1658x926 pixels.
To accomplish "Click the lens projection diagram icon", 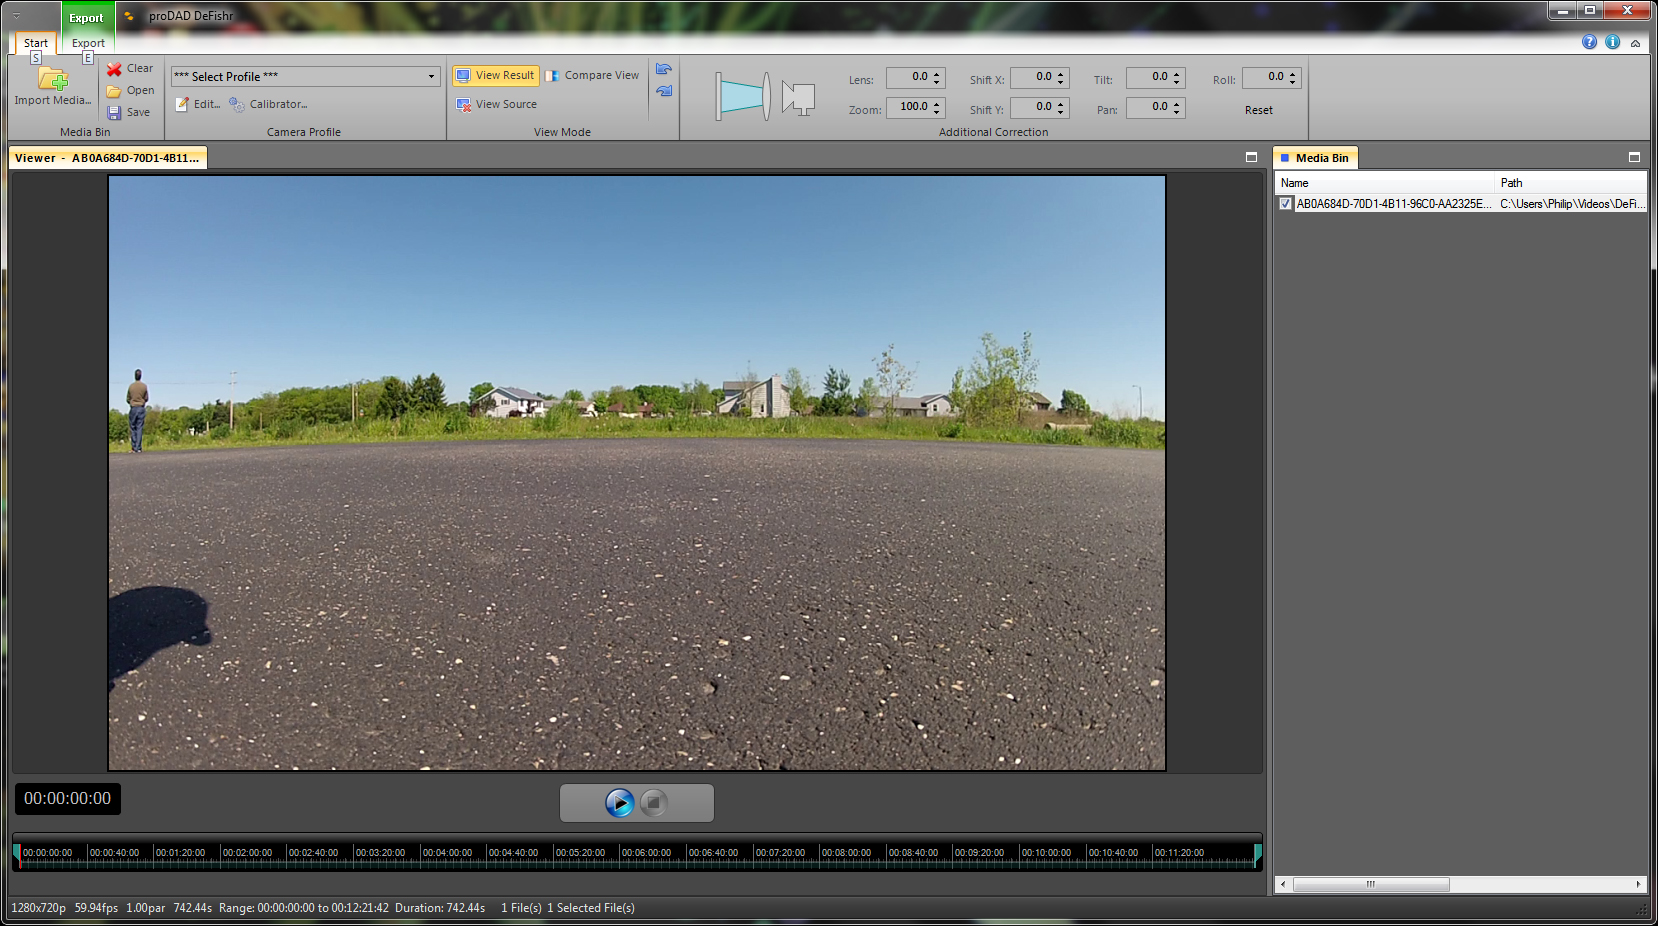I will (x=742, y=97).
